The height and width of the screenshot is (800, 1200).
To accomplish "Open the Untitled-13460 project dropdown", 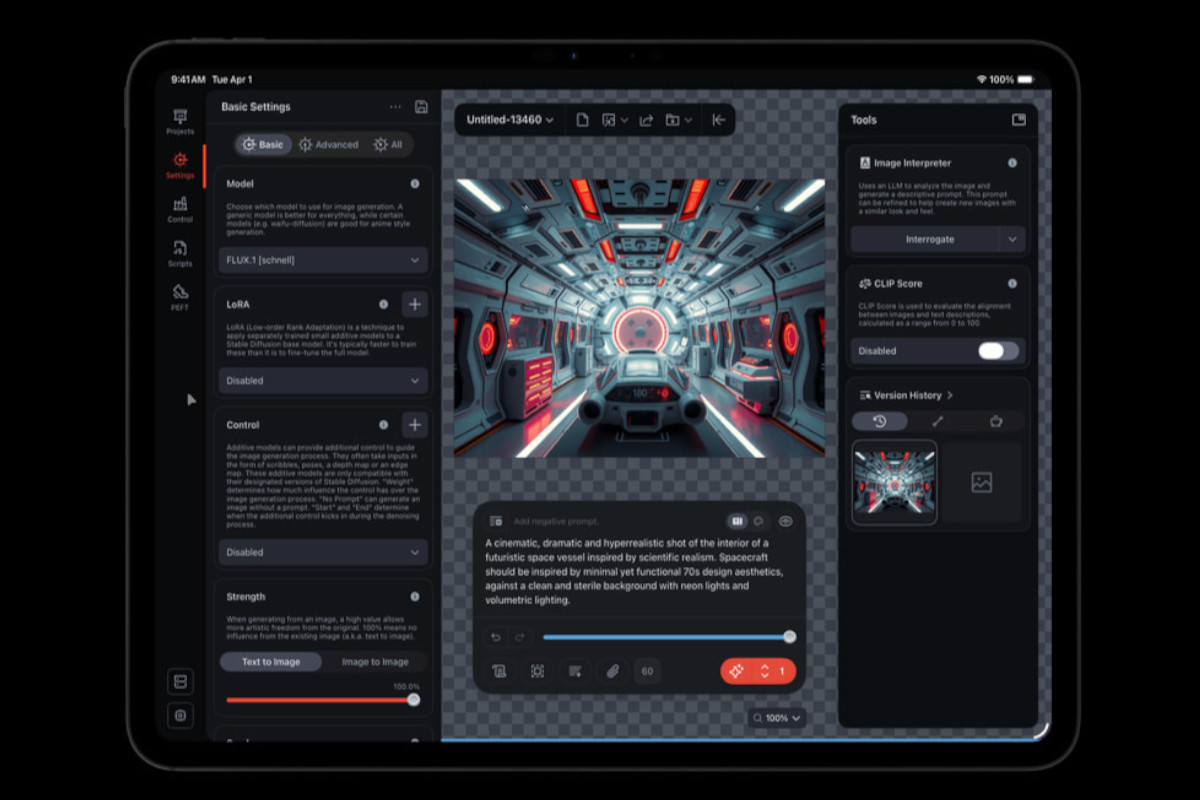I will coord(510,120).
